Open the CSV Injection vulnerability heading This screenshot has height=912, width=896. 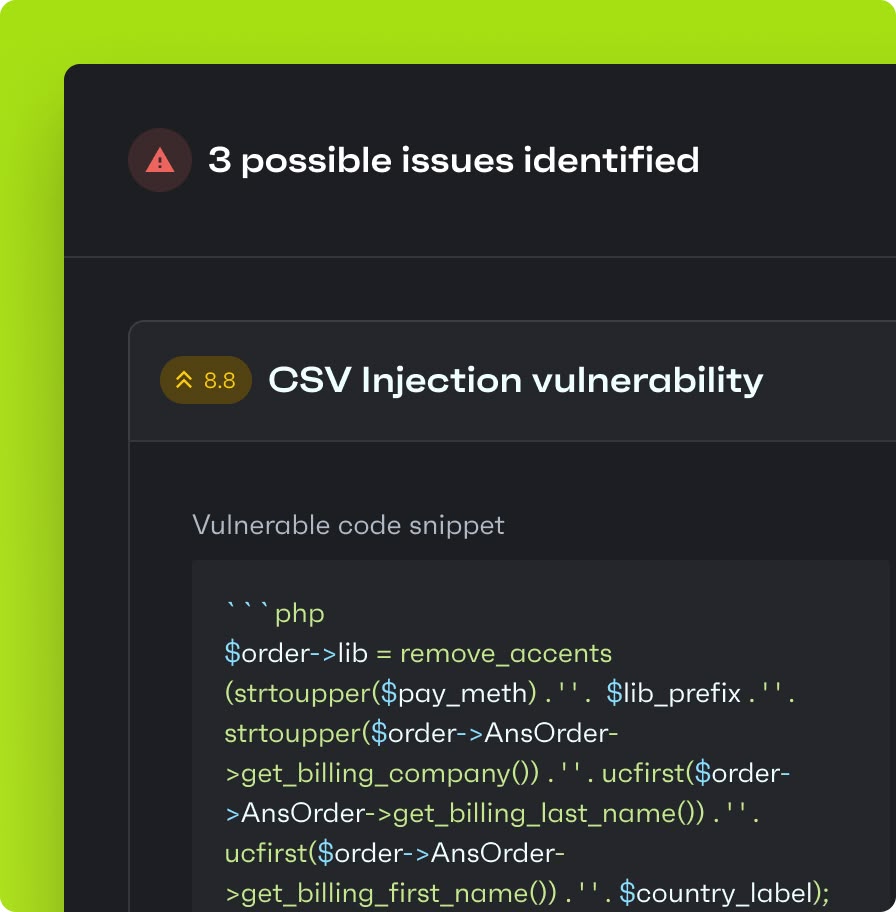click(x=515, y=380)
